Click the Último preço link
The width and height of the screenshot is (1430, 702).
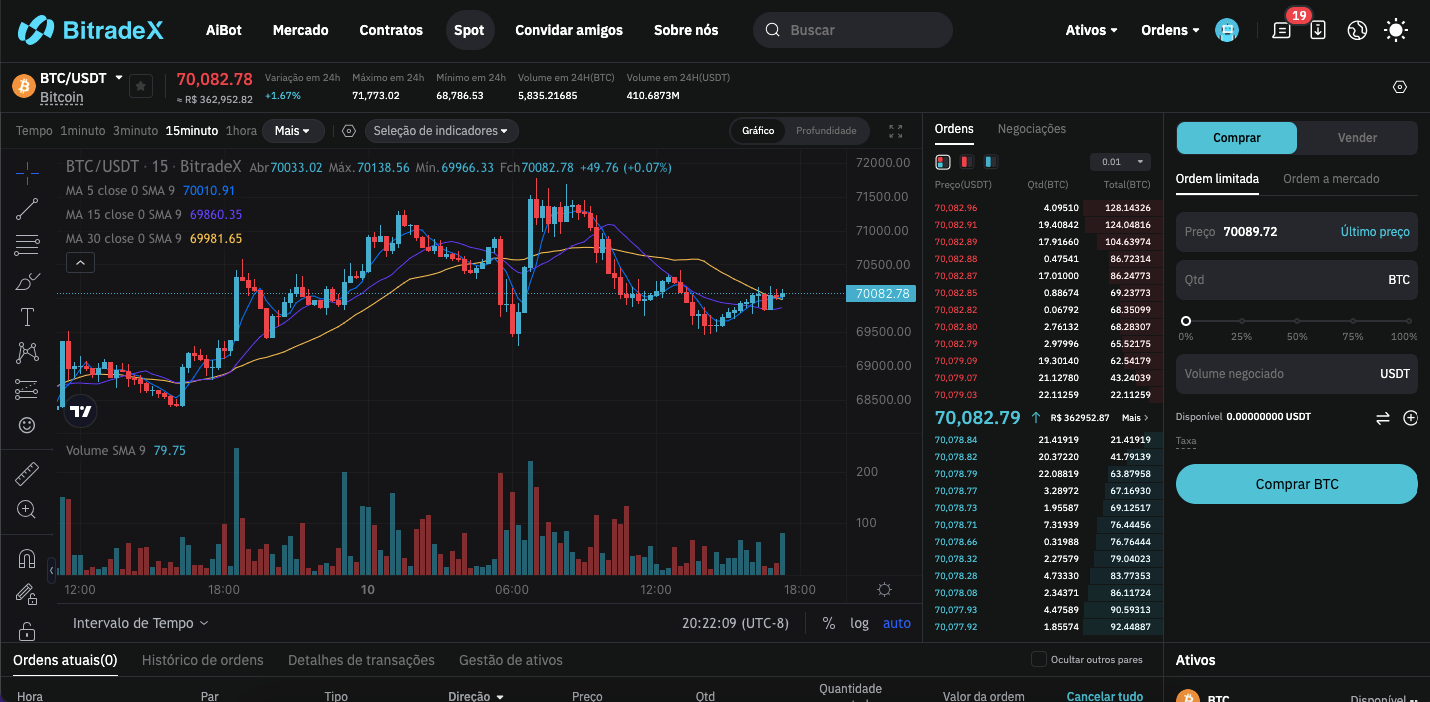[x=1374, y=232]
